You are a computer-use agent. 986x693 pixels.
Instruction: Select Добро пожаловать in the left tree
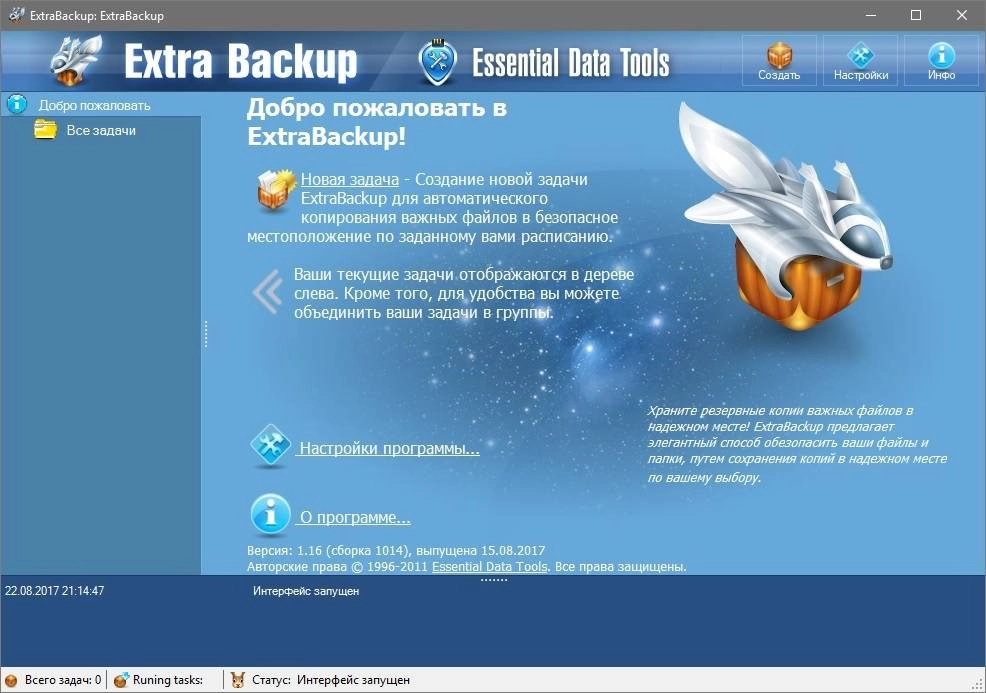coord(94,105)
